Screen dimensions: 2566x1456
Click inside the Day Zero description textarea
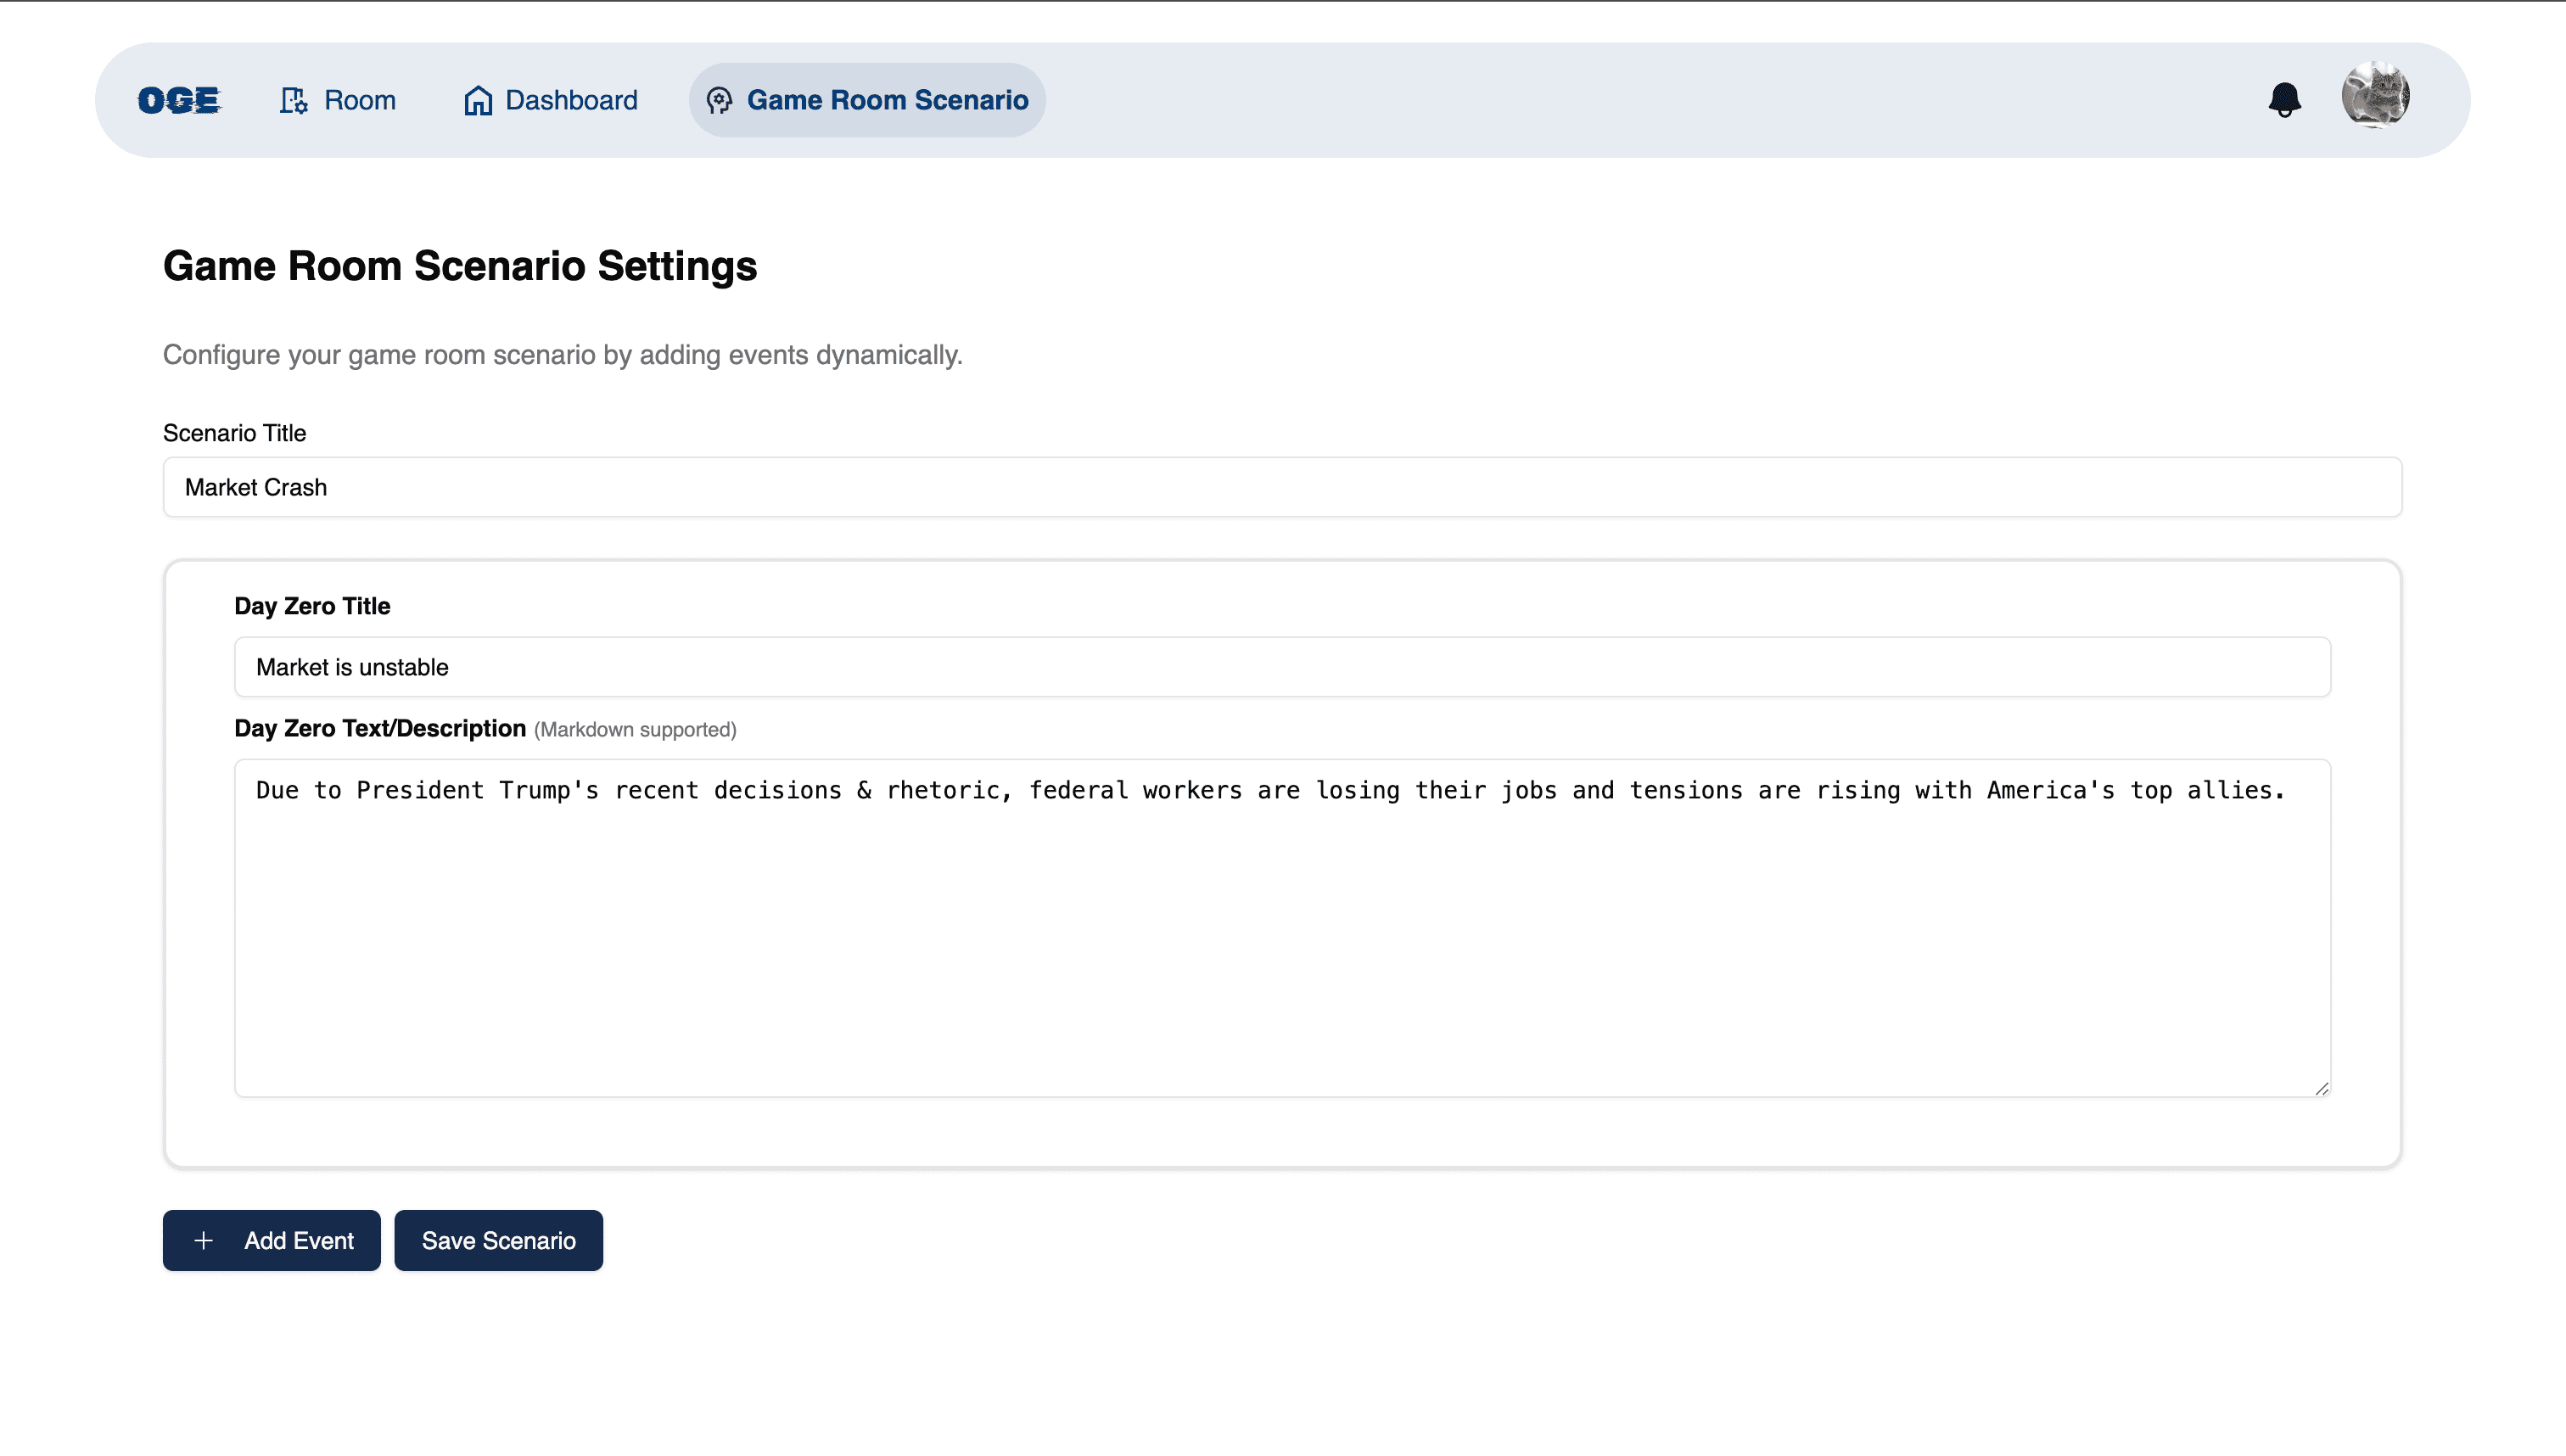coord(1282,928)
